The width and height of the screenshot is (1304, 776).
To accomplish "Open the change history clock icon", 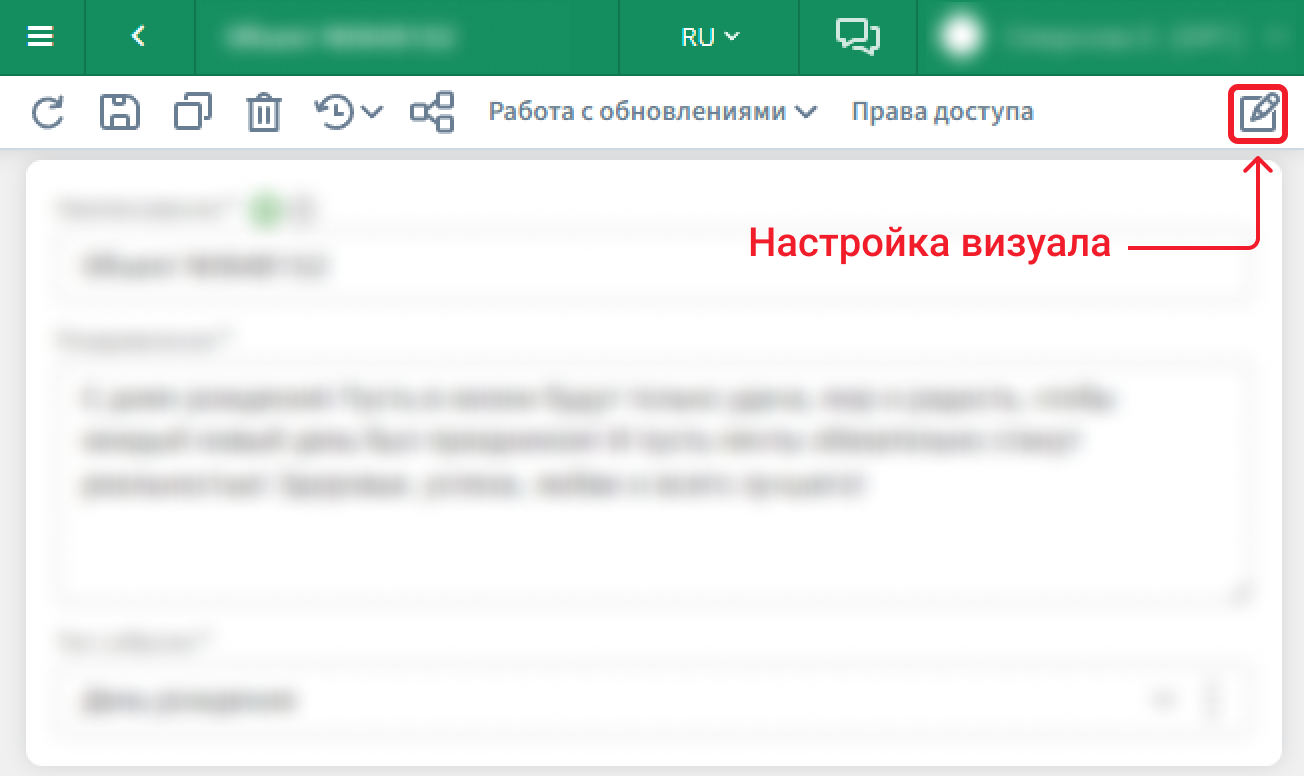I will pos(335,112).
